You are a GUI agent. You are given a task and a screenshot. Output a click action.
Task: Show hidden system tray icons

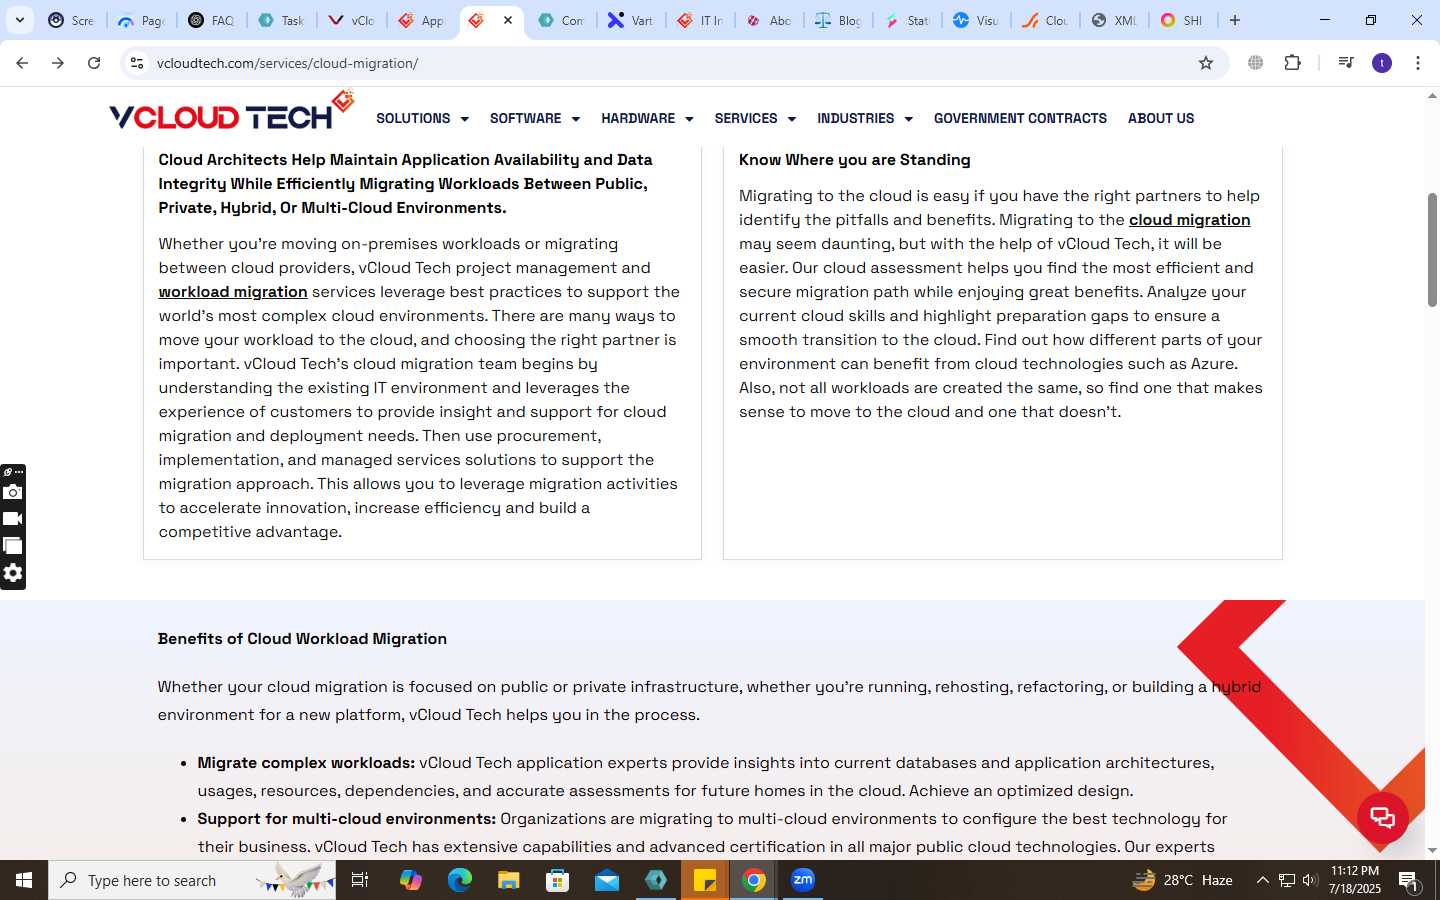coord(1262,880)
